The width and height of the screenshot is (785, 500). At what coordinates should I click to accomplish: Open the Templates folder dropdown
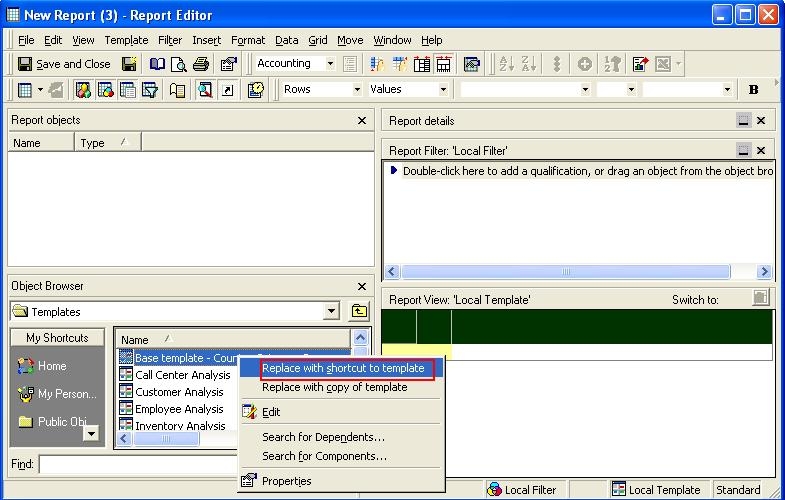point(332,312)
